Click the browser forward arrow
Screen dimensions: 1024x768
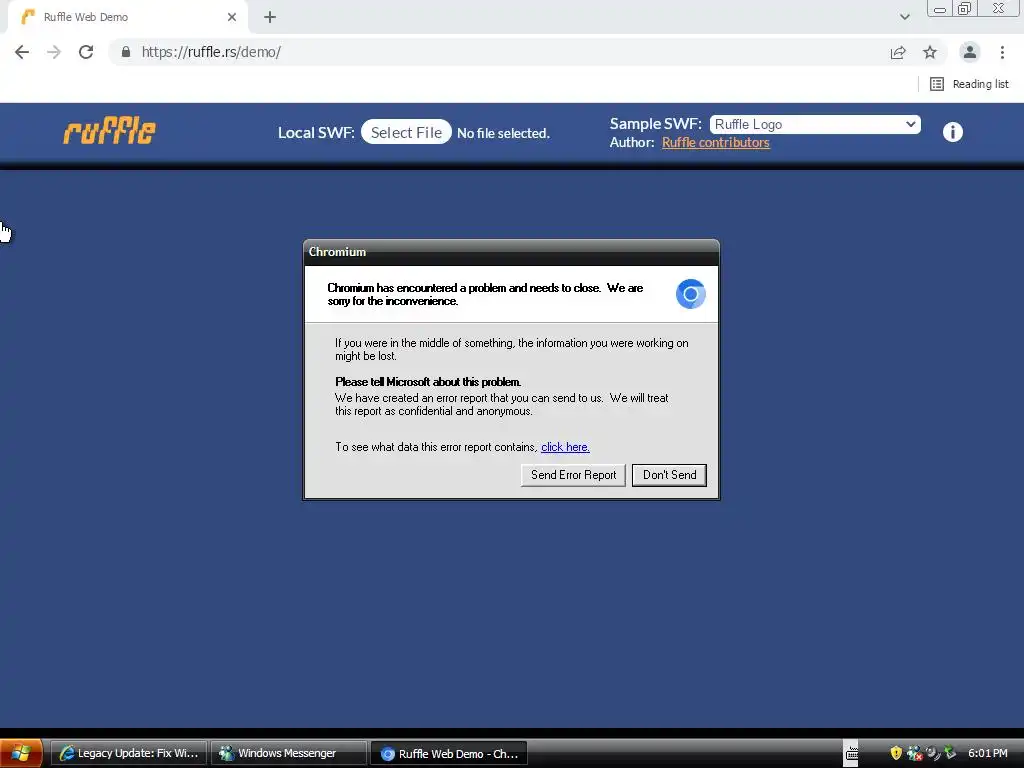point(54,52)
